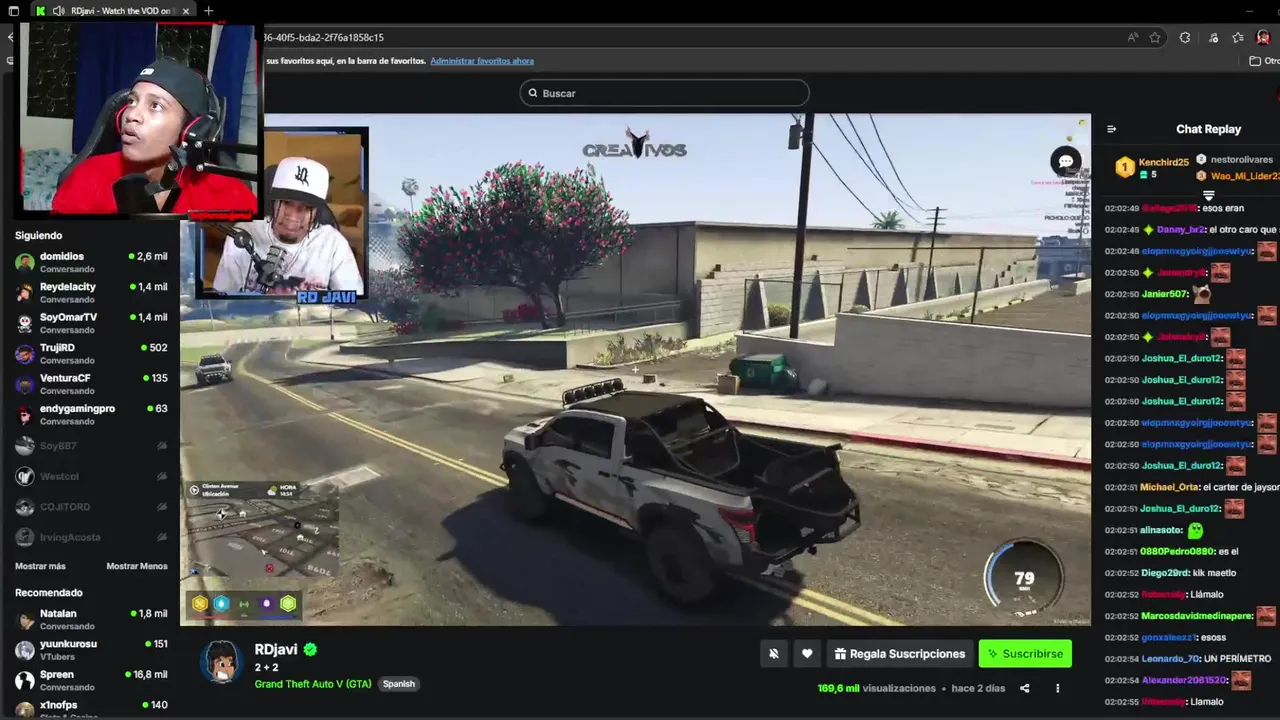Open top gifter Kenchird25 badge
Image resolution: width=1280 pixels, height=720 pixels.
pyautogui.click(x=1125, y=167)
